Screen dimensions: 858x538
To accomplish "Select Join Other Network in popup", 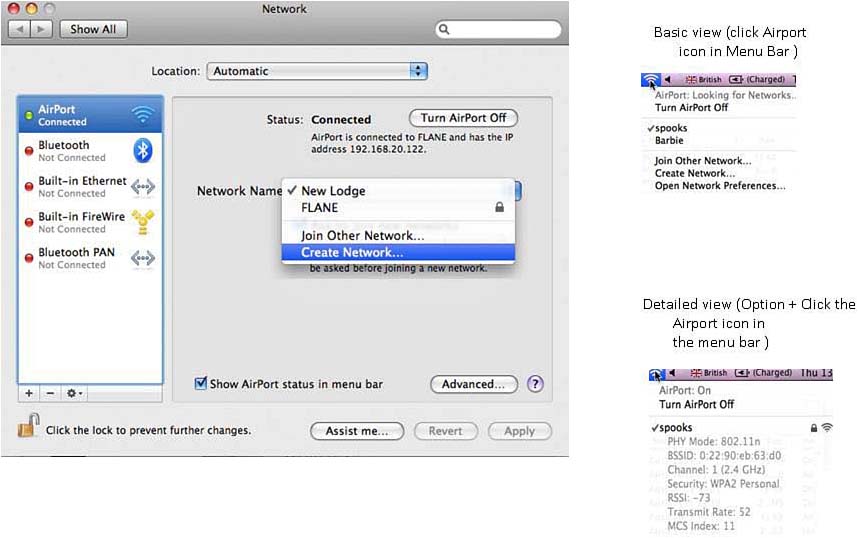I will [x=398, y=236].
